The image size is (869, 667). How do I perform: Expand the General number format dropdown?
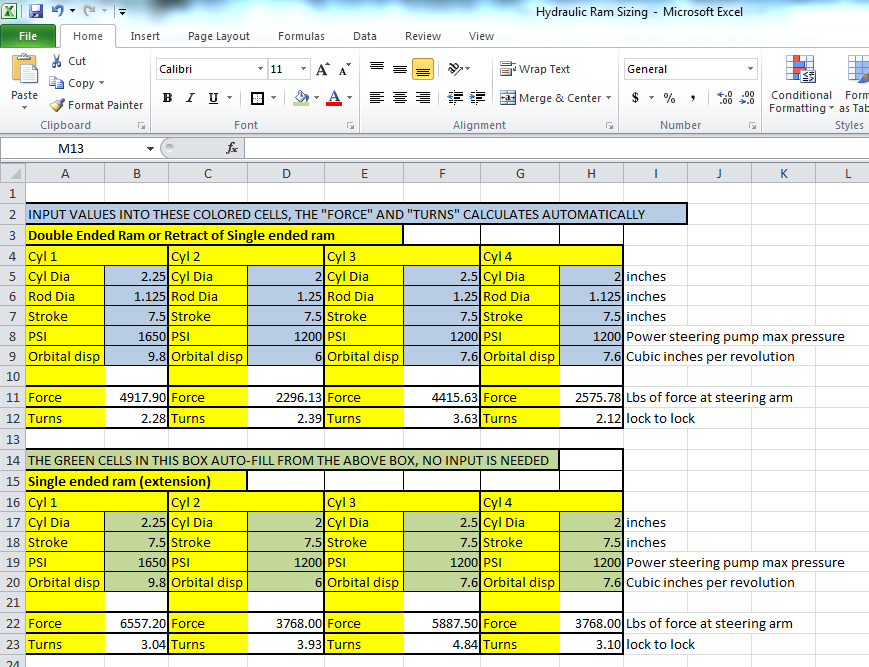pyautogui.click(x=752, y=69)
